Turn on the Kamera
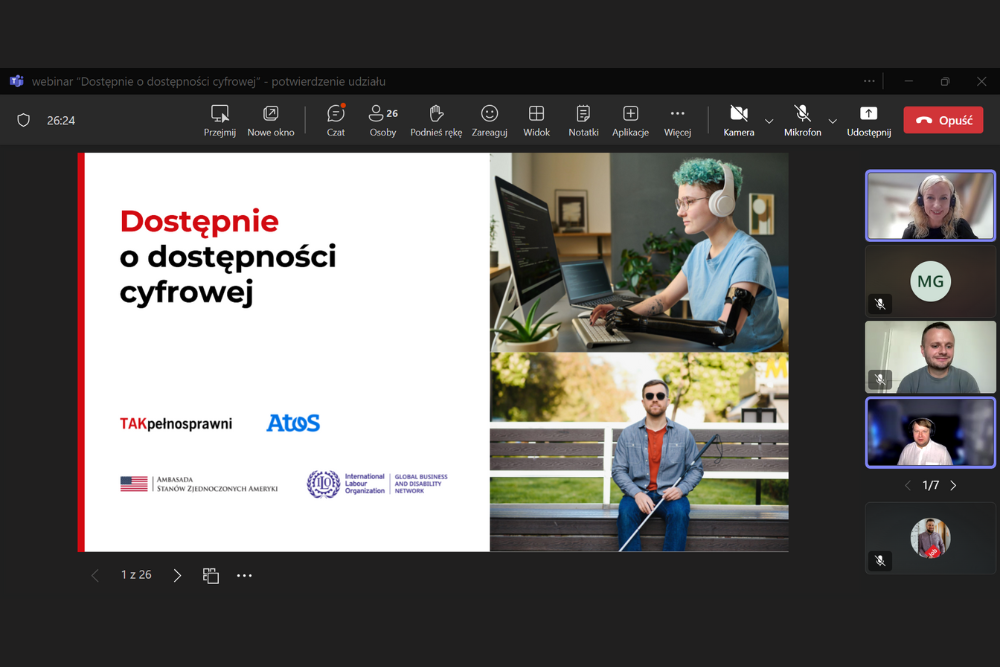 pyautogui.click(x=739, y=121)
